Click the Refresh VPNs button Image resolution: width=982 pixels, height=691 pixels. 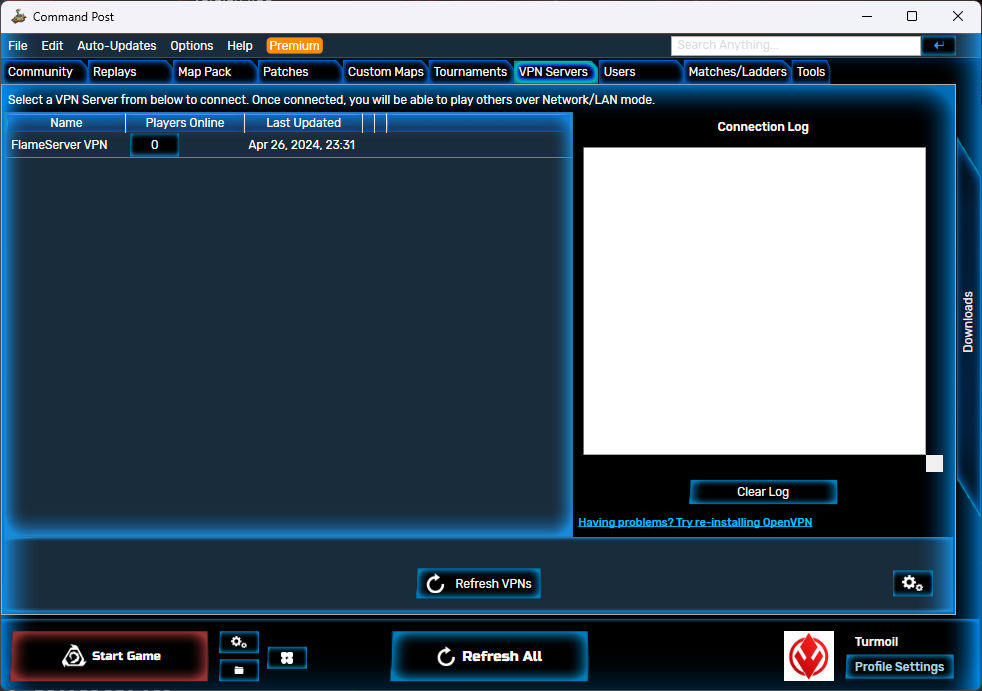tap(478, 583)
